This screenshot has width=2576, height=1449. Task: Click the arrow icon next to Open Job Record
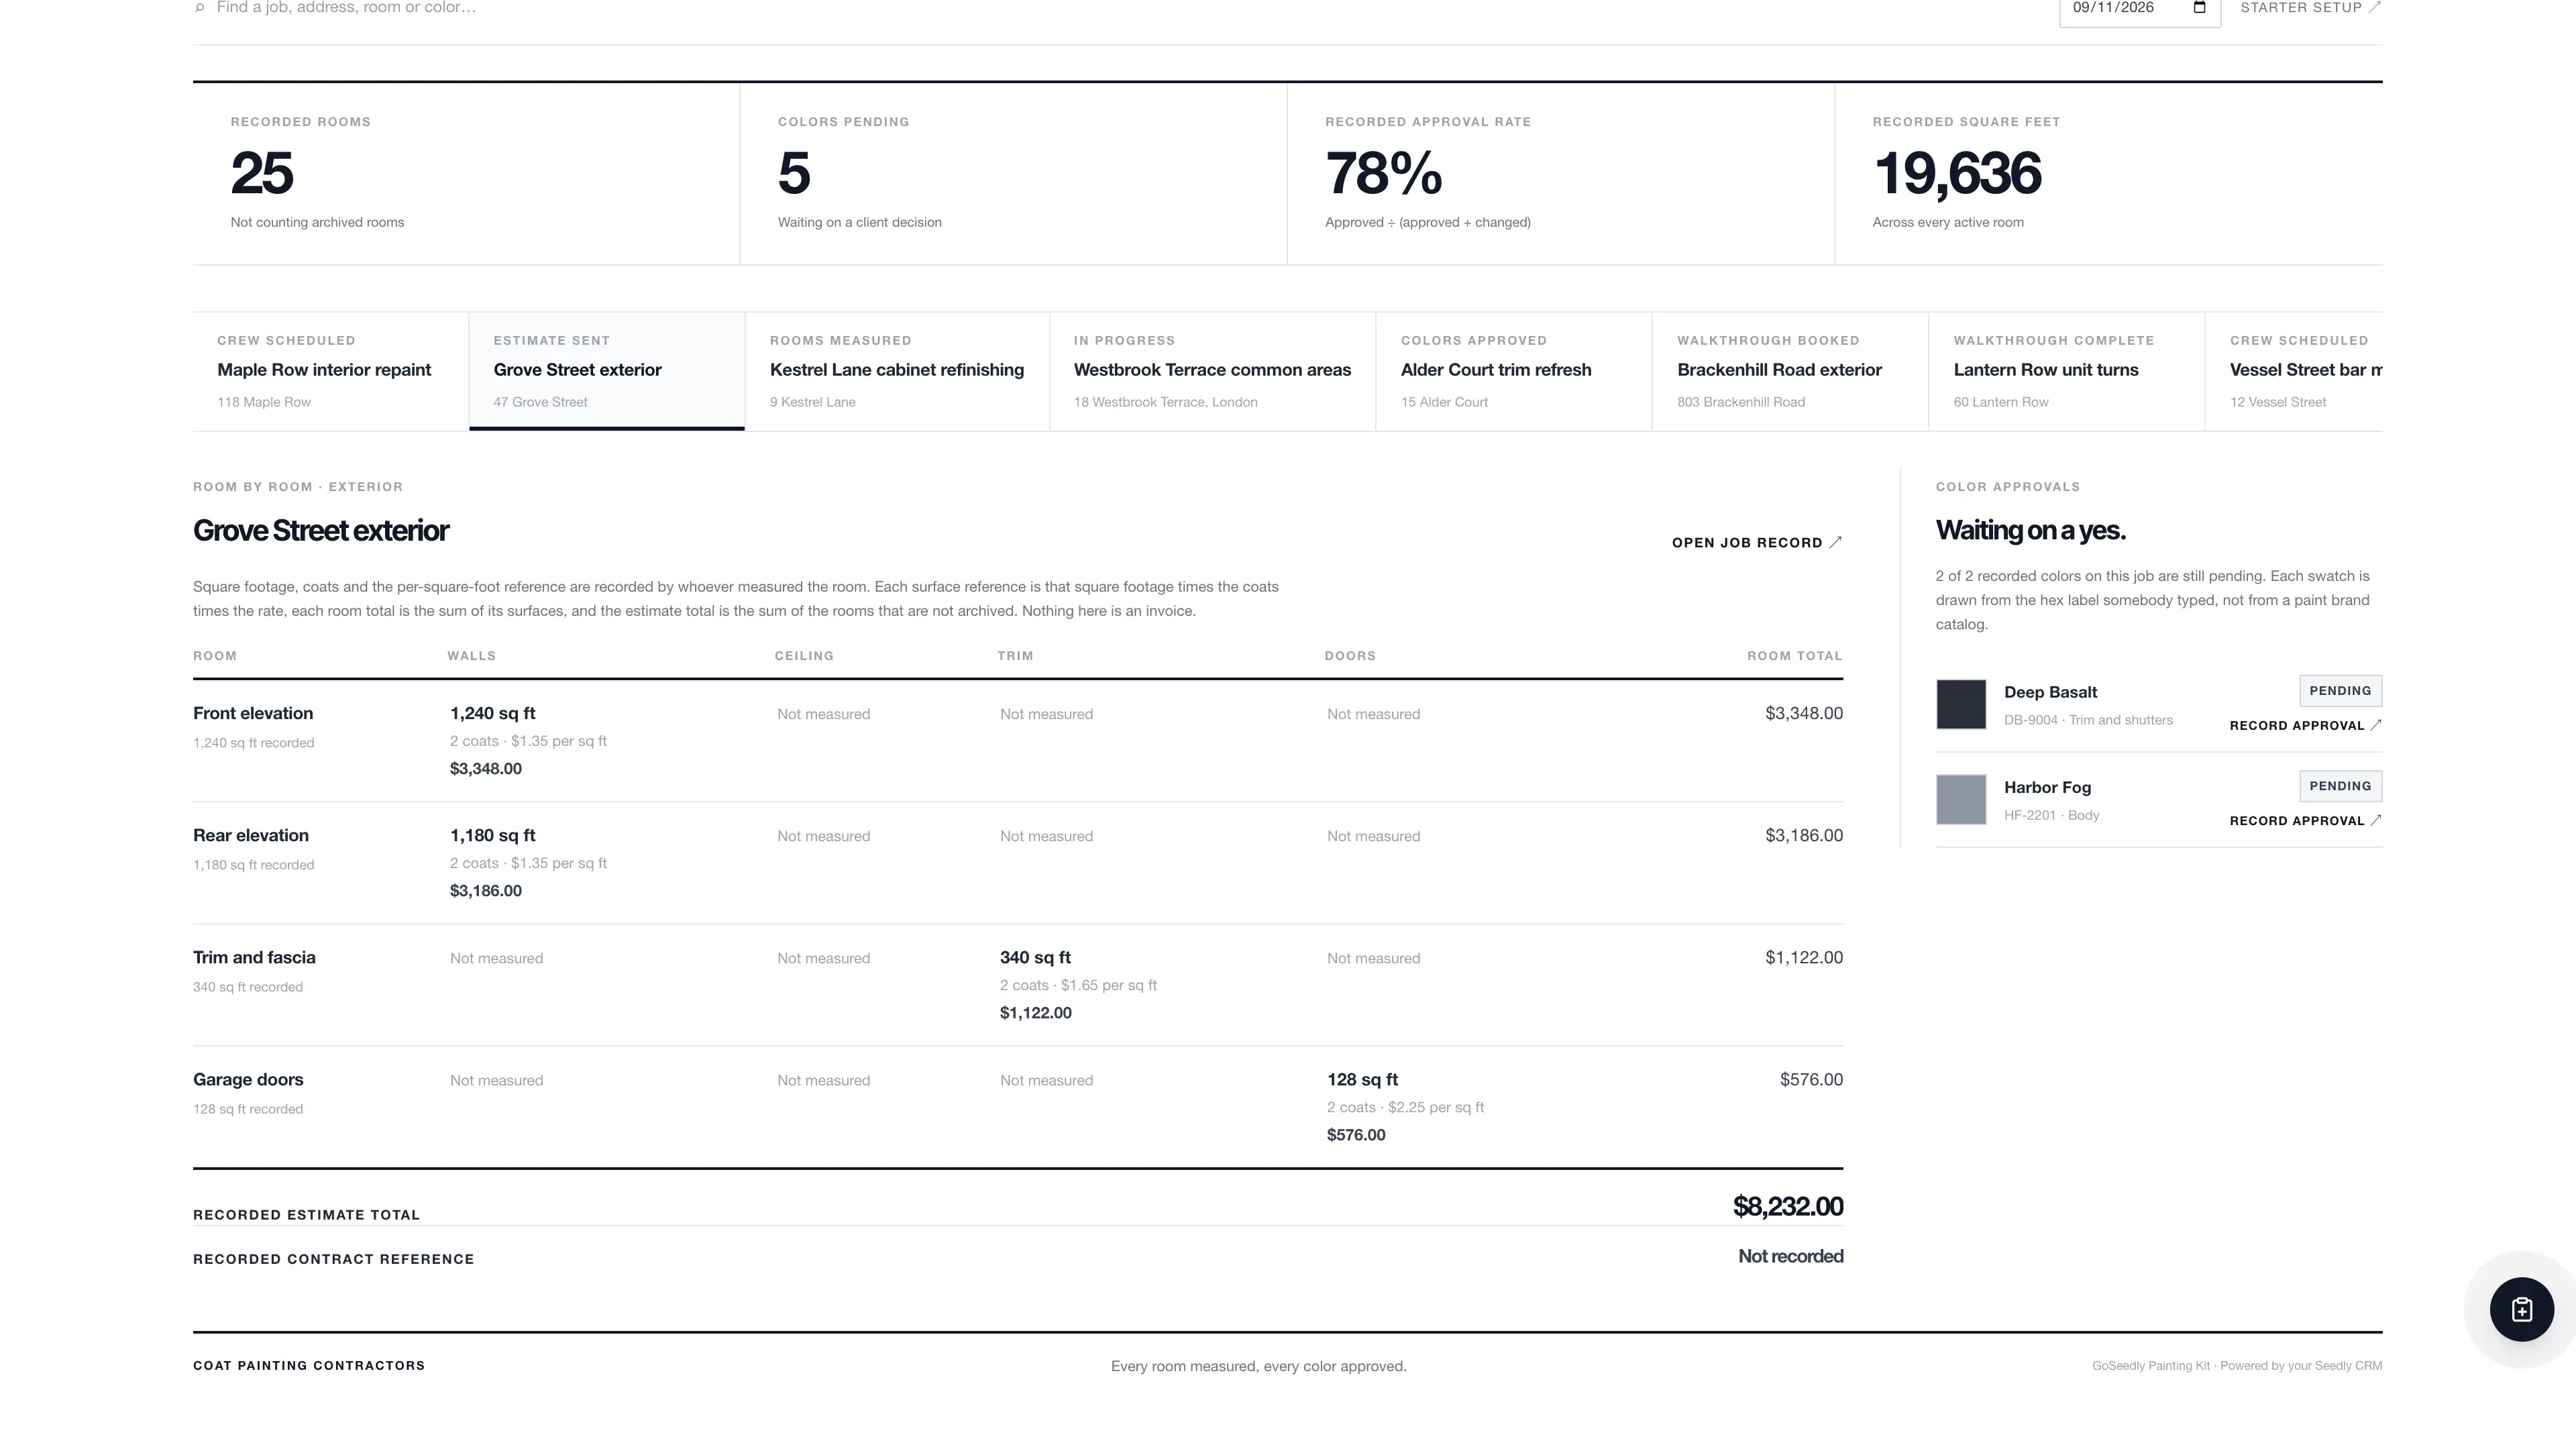pos(1835,542)
